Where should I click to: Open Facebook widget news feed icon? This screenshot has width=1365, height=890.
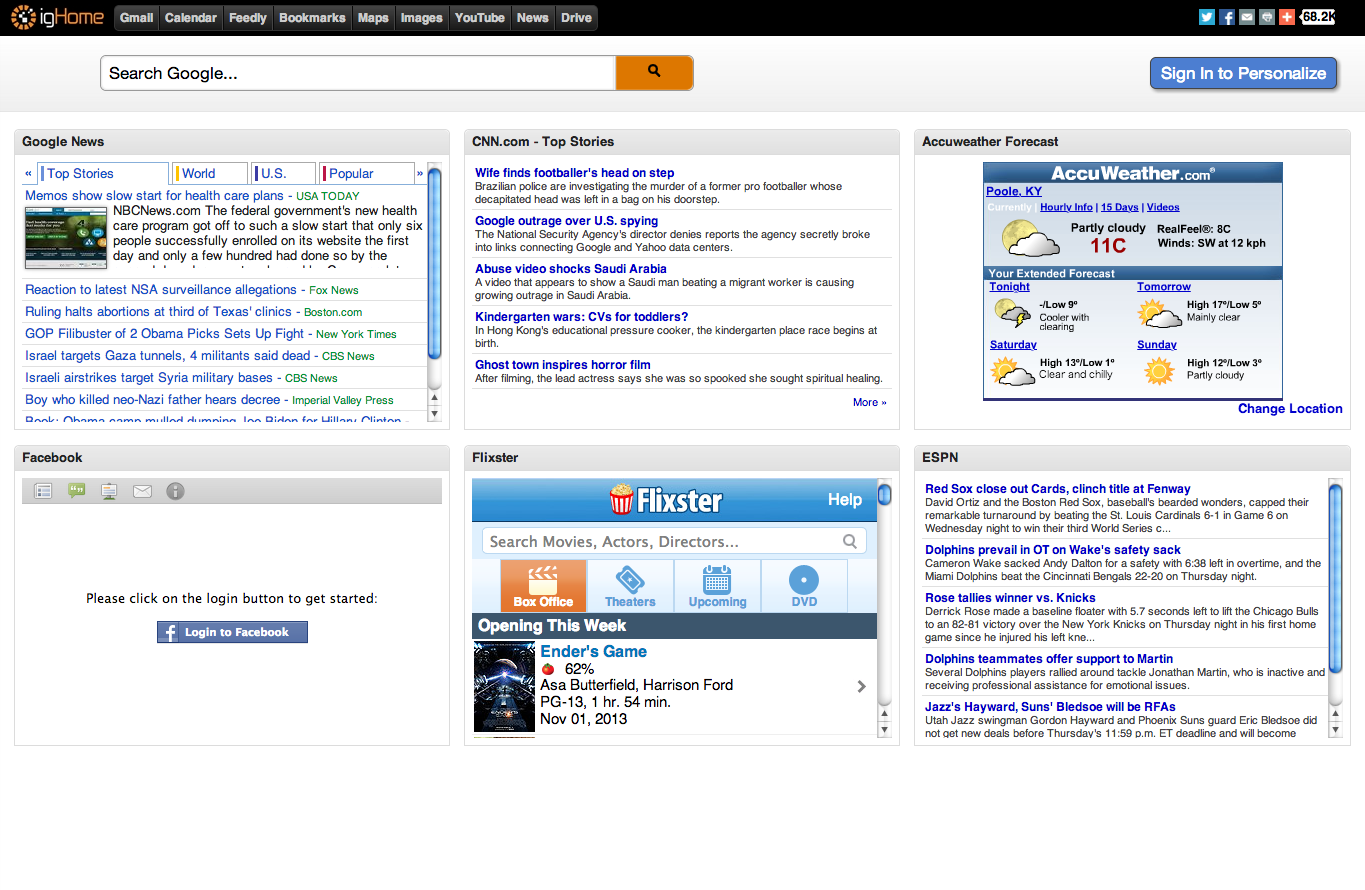click(43, 491)
